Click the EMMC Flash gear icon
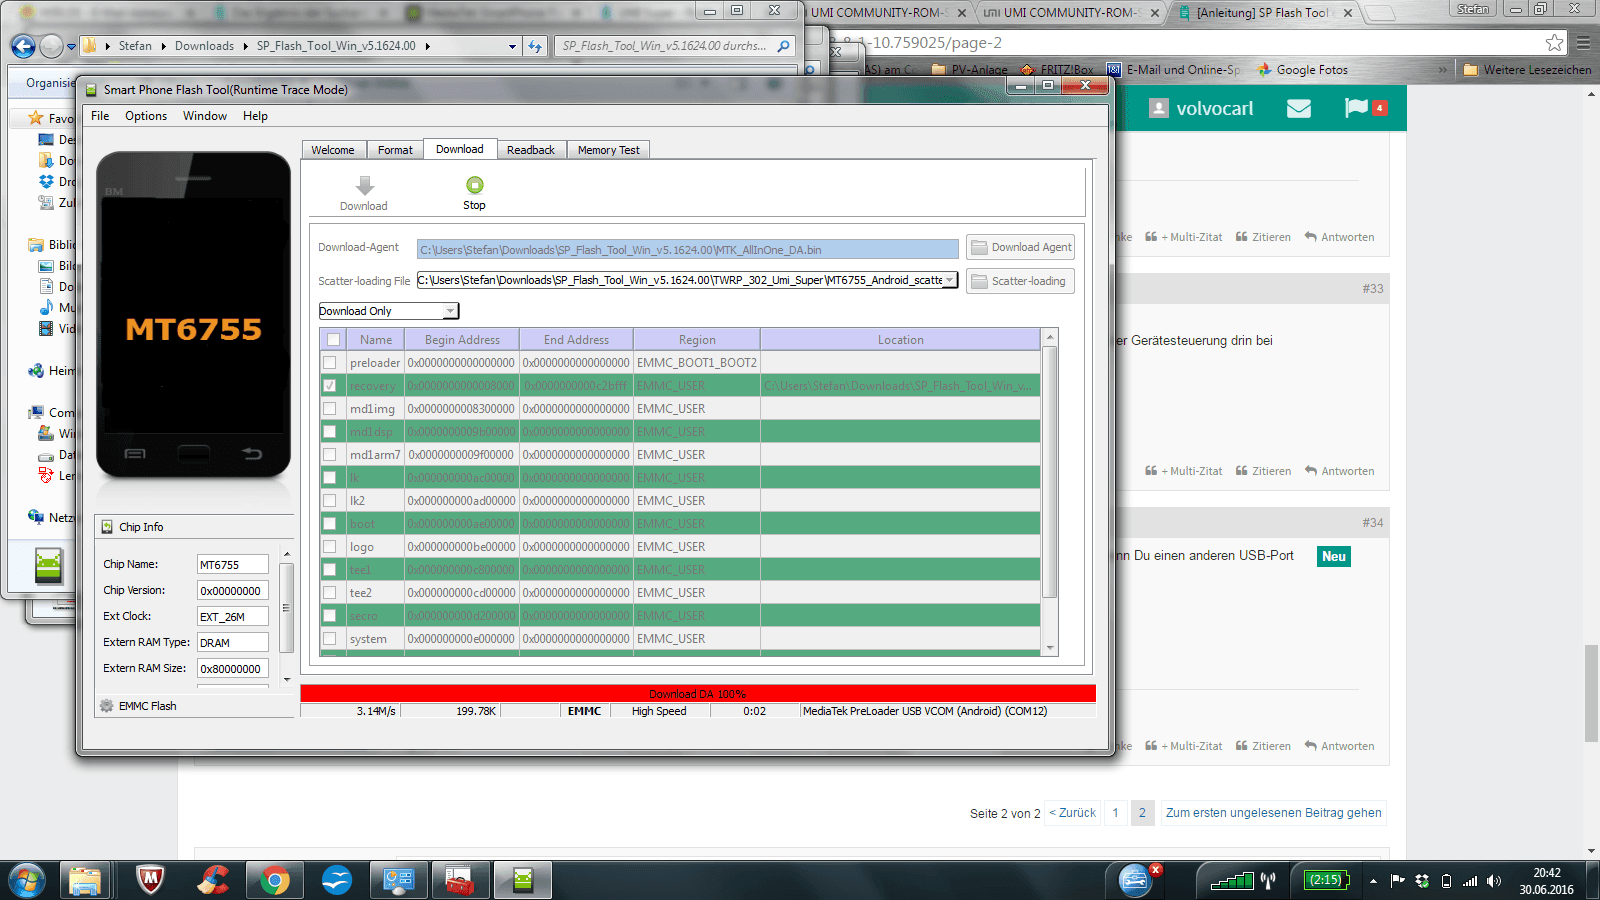 pyautogui.click(x=107, y=706)
